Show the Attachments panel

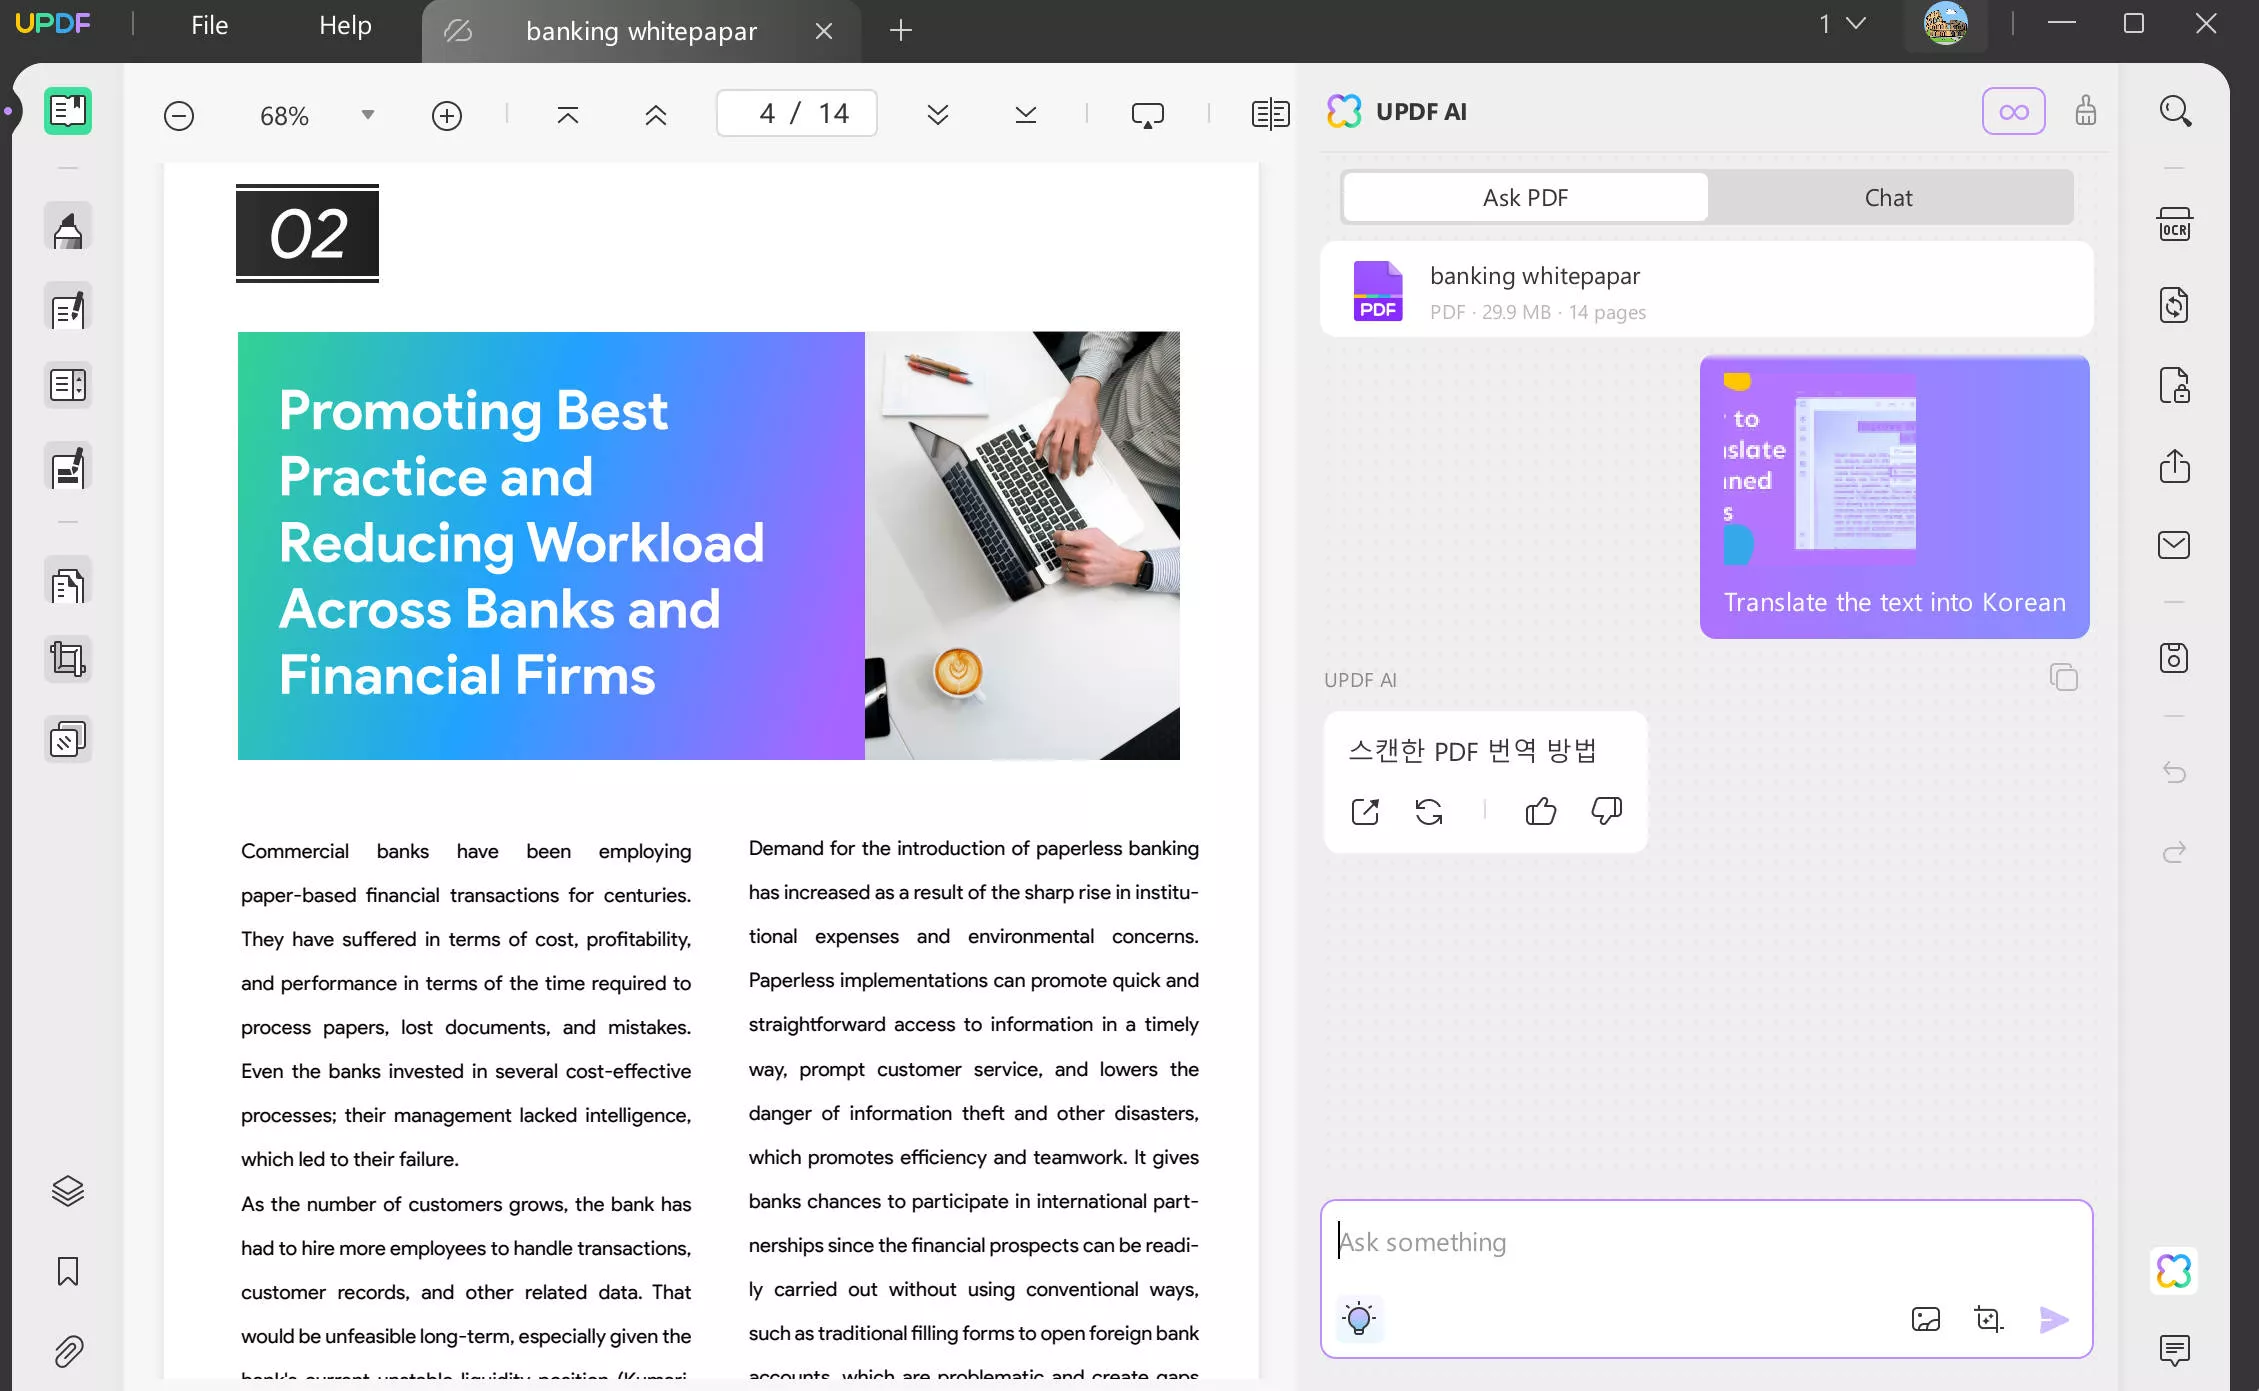coord(68,1351)
